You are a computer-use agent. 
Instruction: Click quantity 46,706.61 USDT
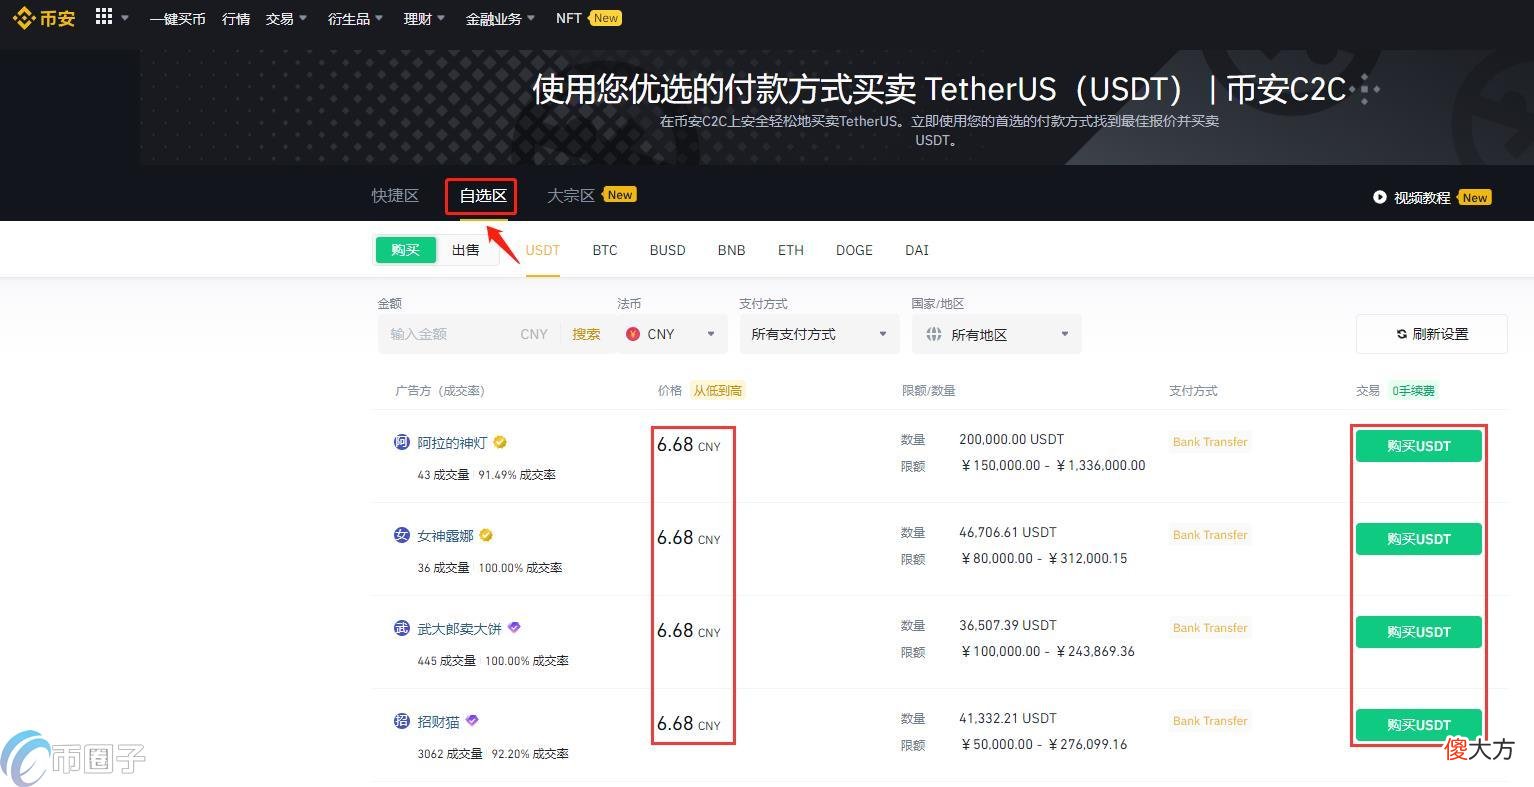(x=1007, y=532)
